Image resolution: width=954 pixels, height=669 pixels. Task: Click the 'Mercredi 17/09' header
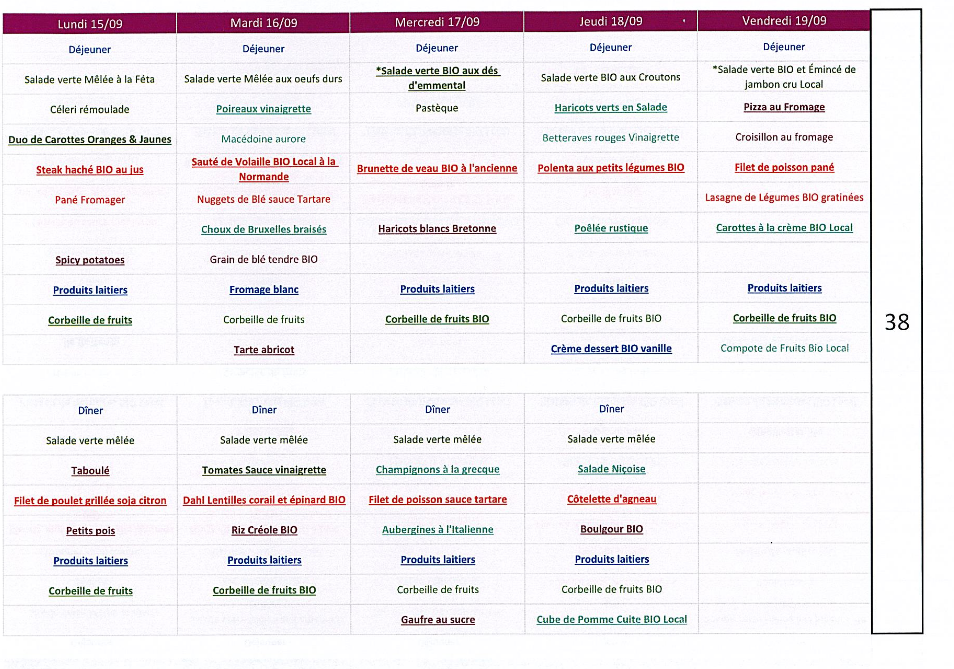click(437, 22)
